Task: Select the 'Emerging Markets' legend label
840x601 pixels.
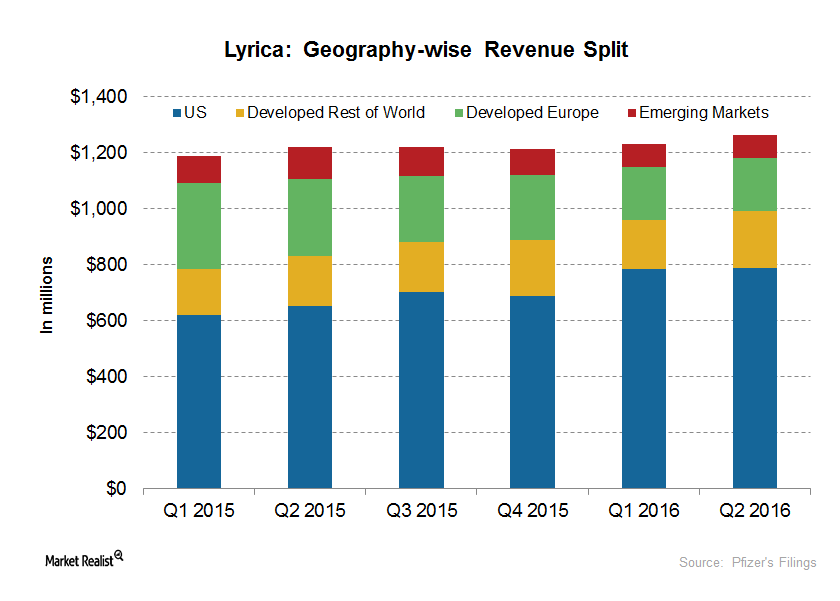Action: [704, 112]
